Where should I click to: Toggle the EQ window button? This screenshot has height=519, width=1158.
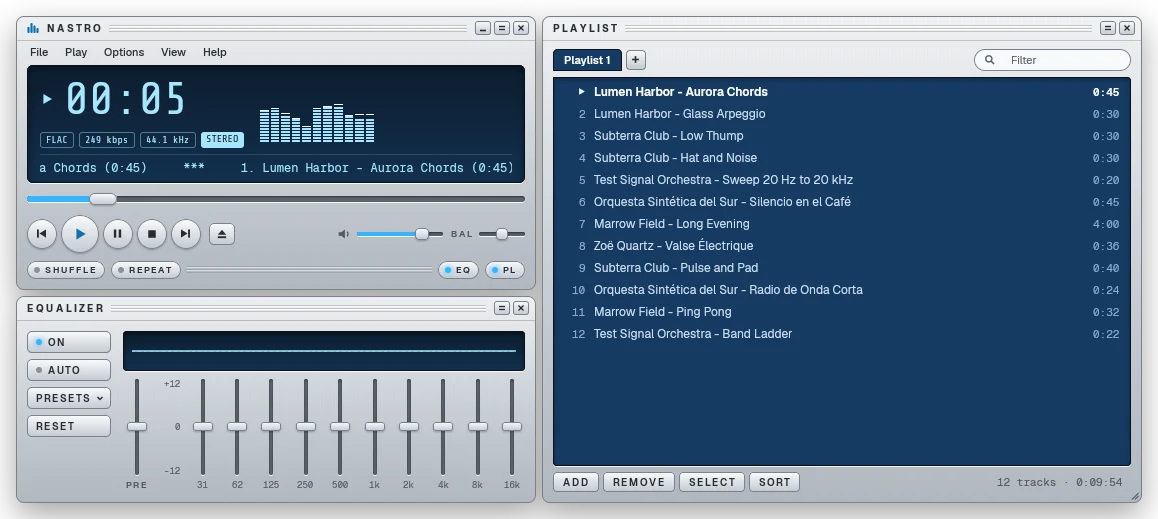click(458, 270)
